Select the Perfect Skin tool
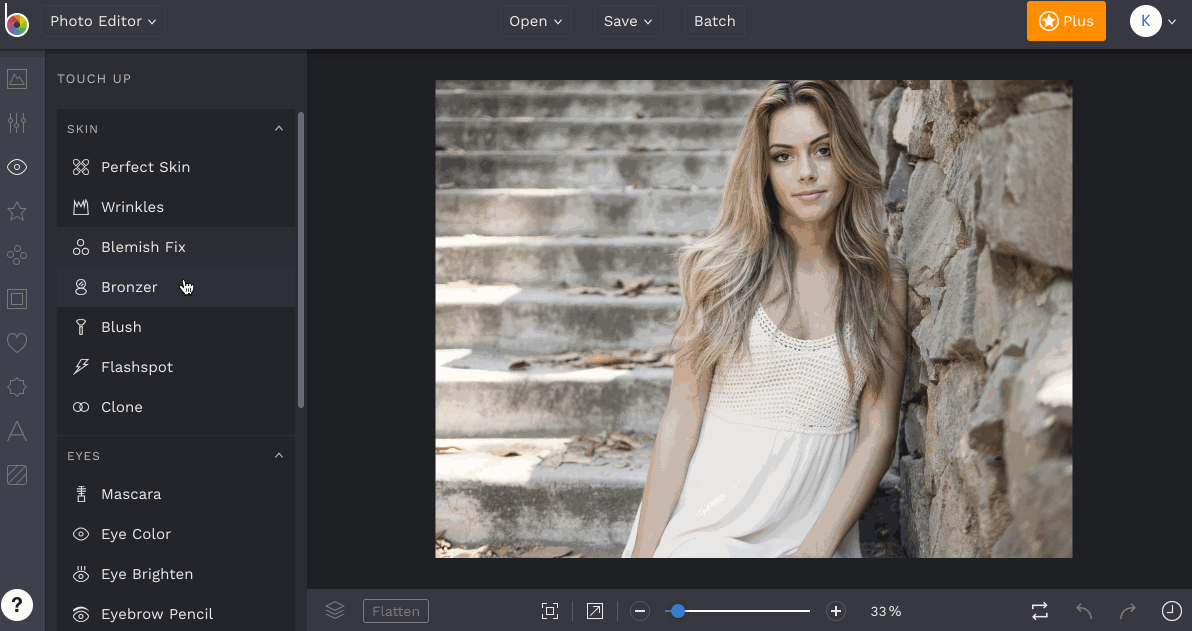Image resolution: width=1192 pixels, height=631 pixels. click(x=176, y=167)
